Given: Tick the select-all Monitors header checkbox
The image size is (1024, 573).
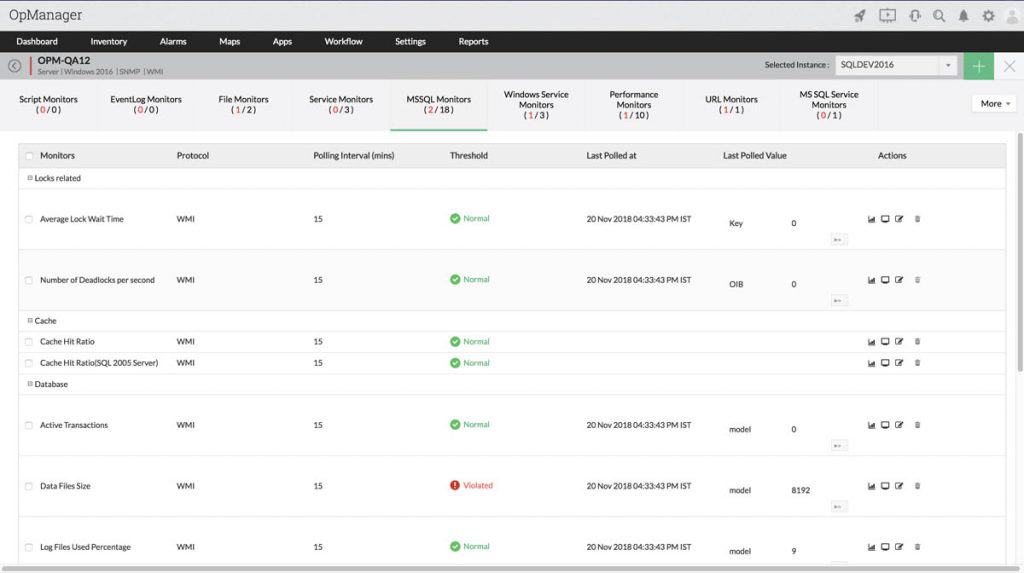Looking at the screenshot, I should pos(29,156).
